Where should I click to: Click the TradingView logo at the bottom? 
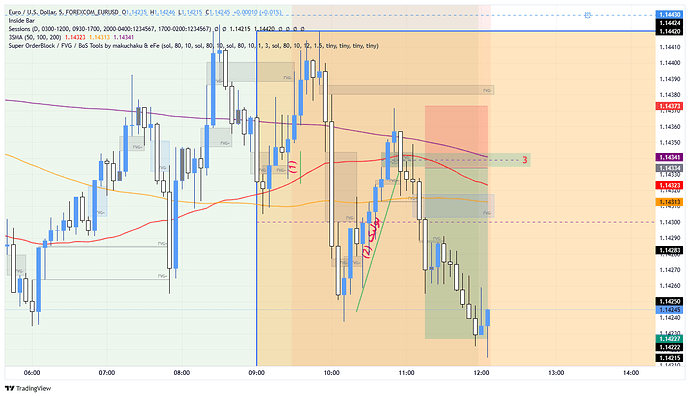pos(28,388)
